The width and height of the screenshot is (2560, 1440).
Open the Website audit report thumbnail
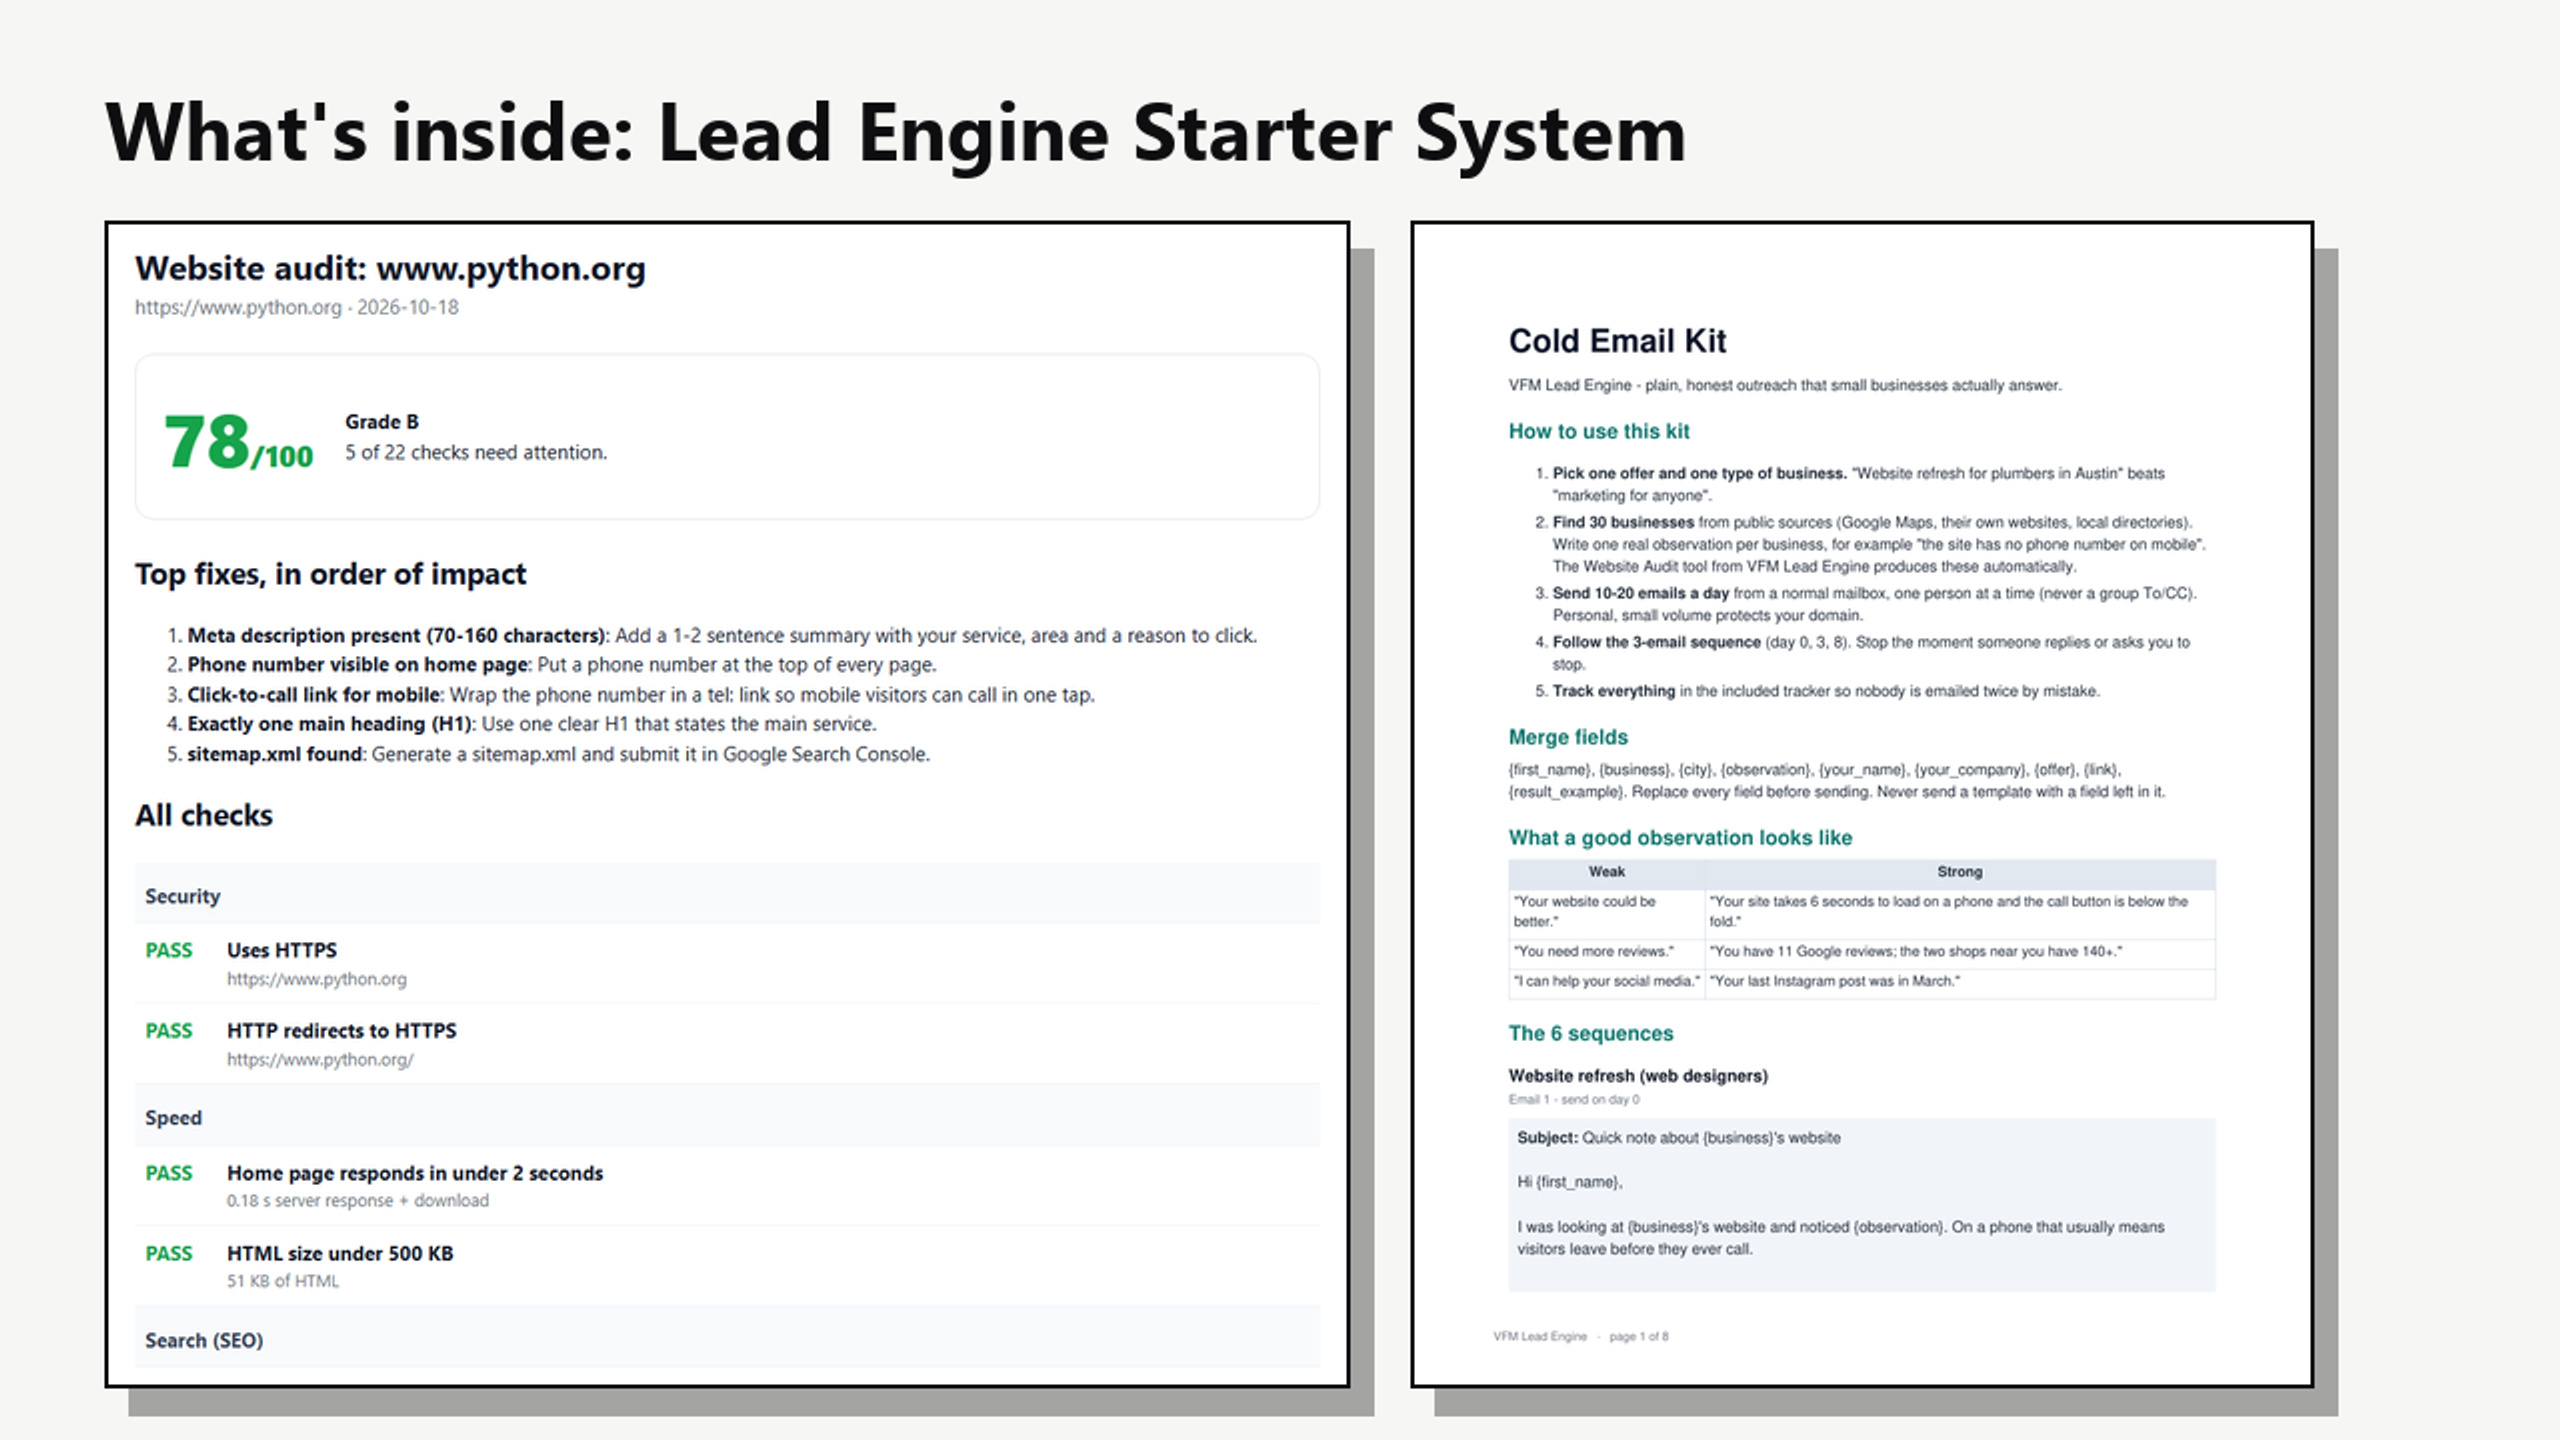point(727,804)
